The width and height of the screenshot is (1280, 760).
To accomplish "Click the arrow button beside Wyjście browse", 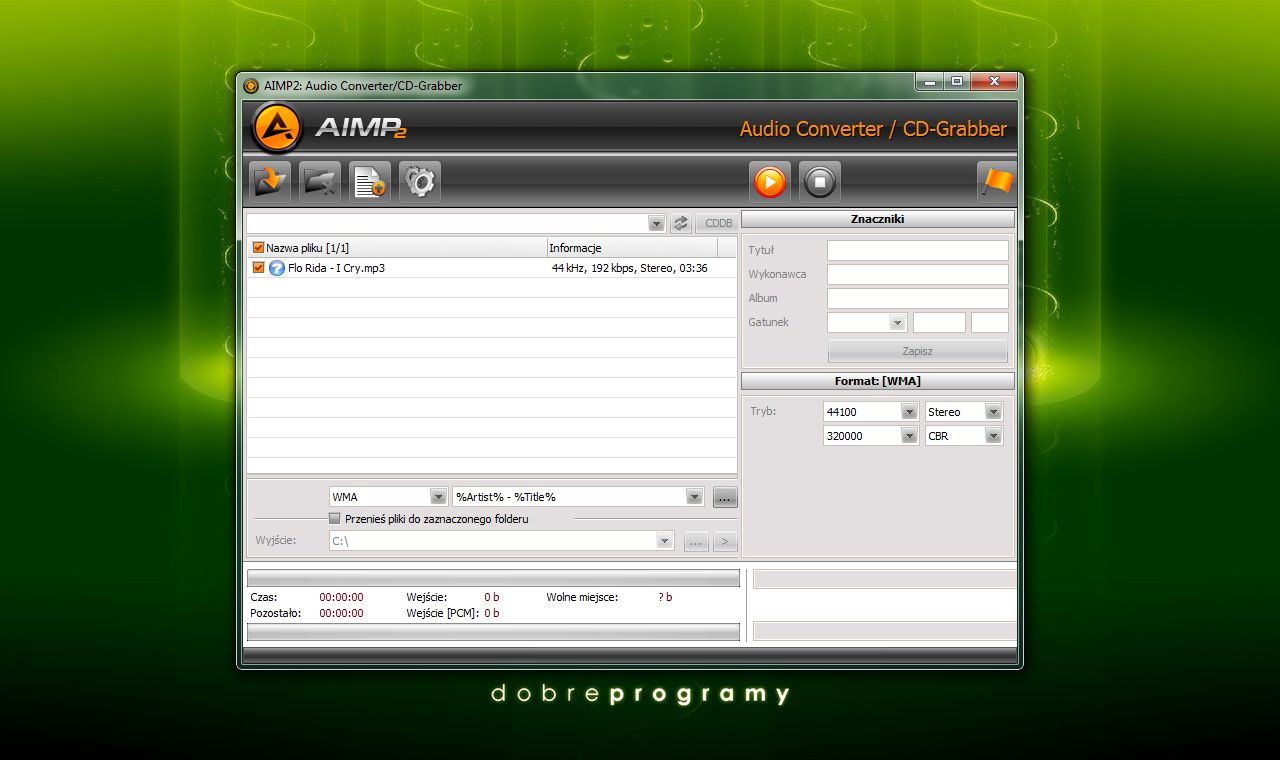I will 726,541.
